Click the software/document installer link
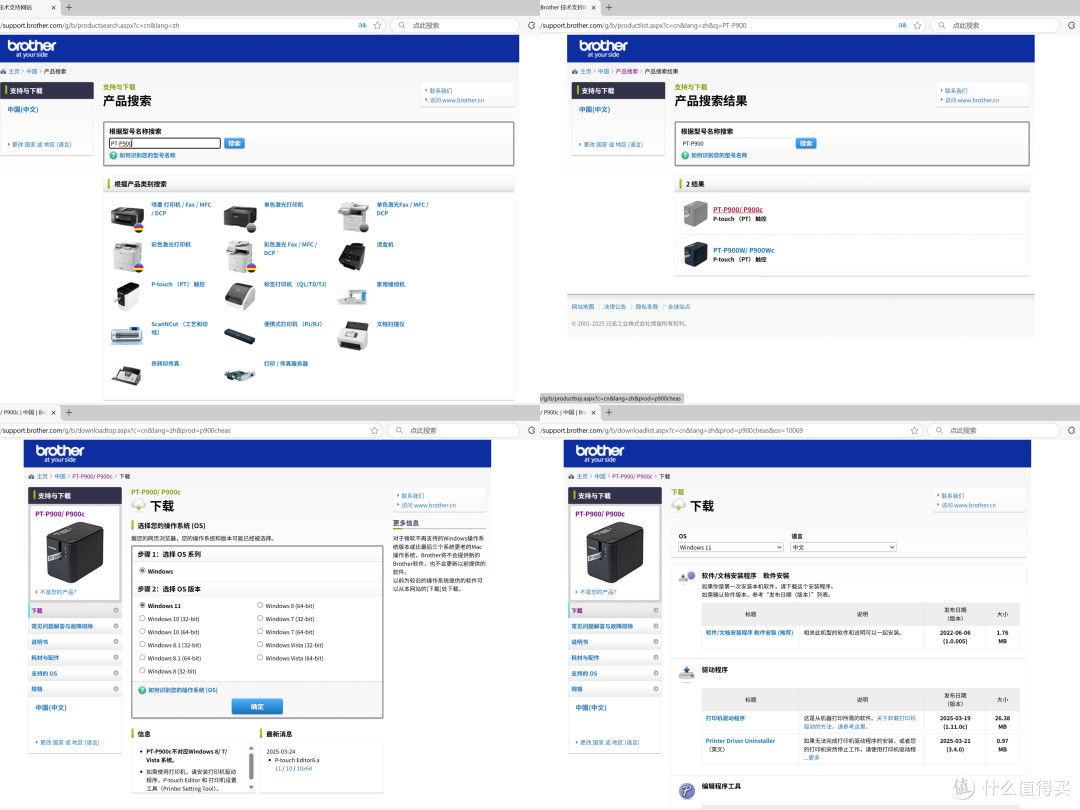Viewport: 1080px width, 810px height. click(749, 632)
